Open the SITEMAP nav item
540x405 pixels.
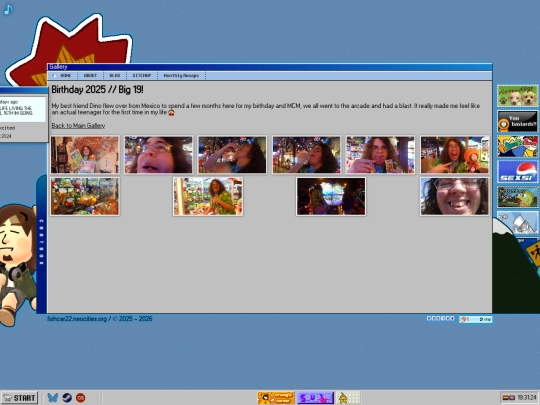142,75
